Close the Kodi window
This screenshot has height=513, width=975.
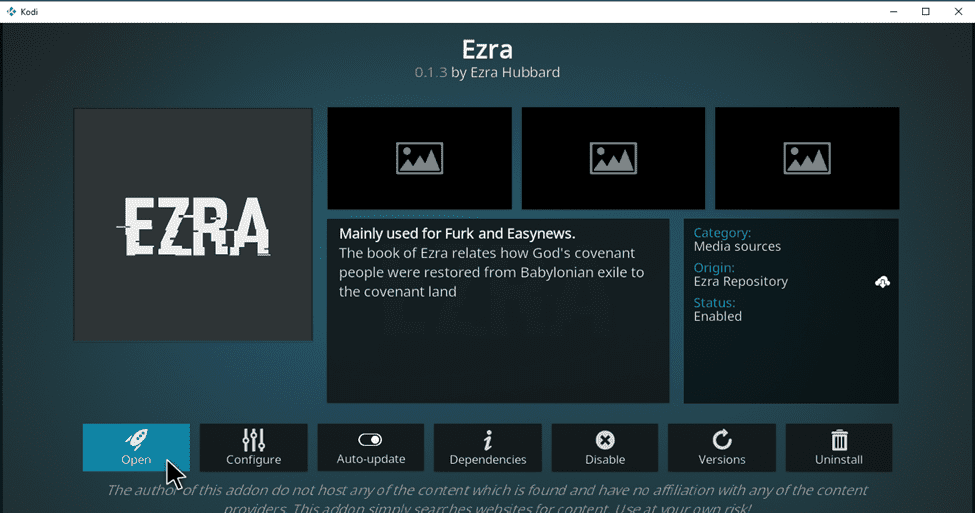958,11
